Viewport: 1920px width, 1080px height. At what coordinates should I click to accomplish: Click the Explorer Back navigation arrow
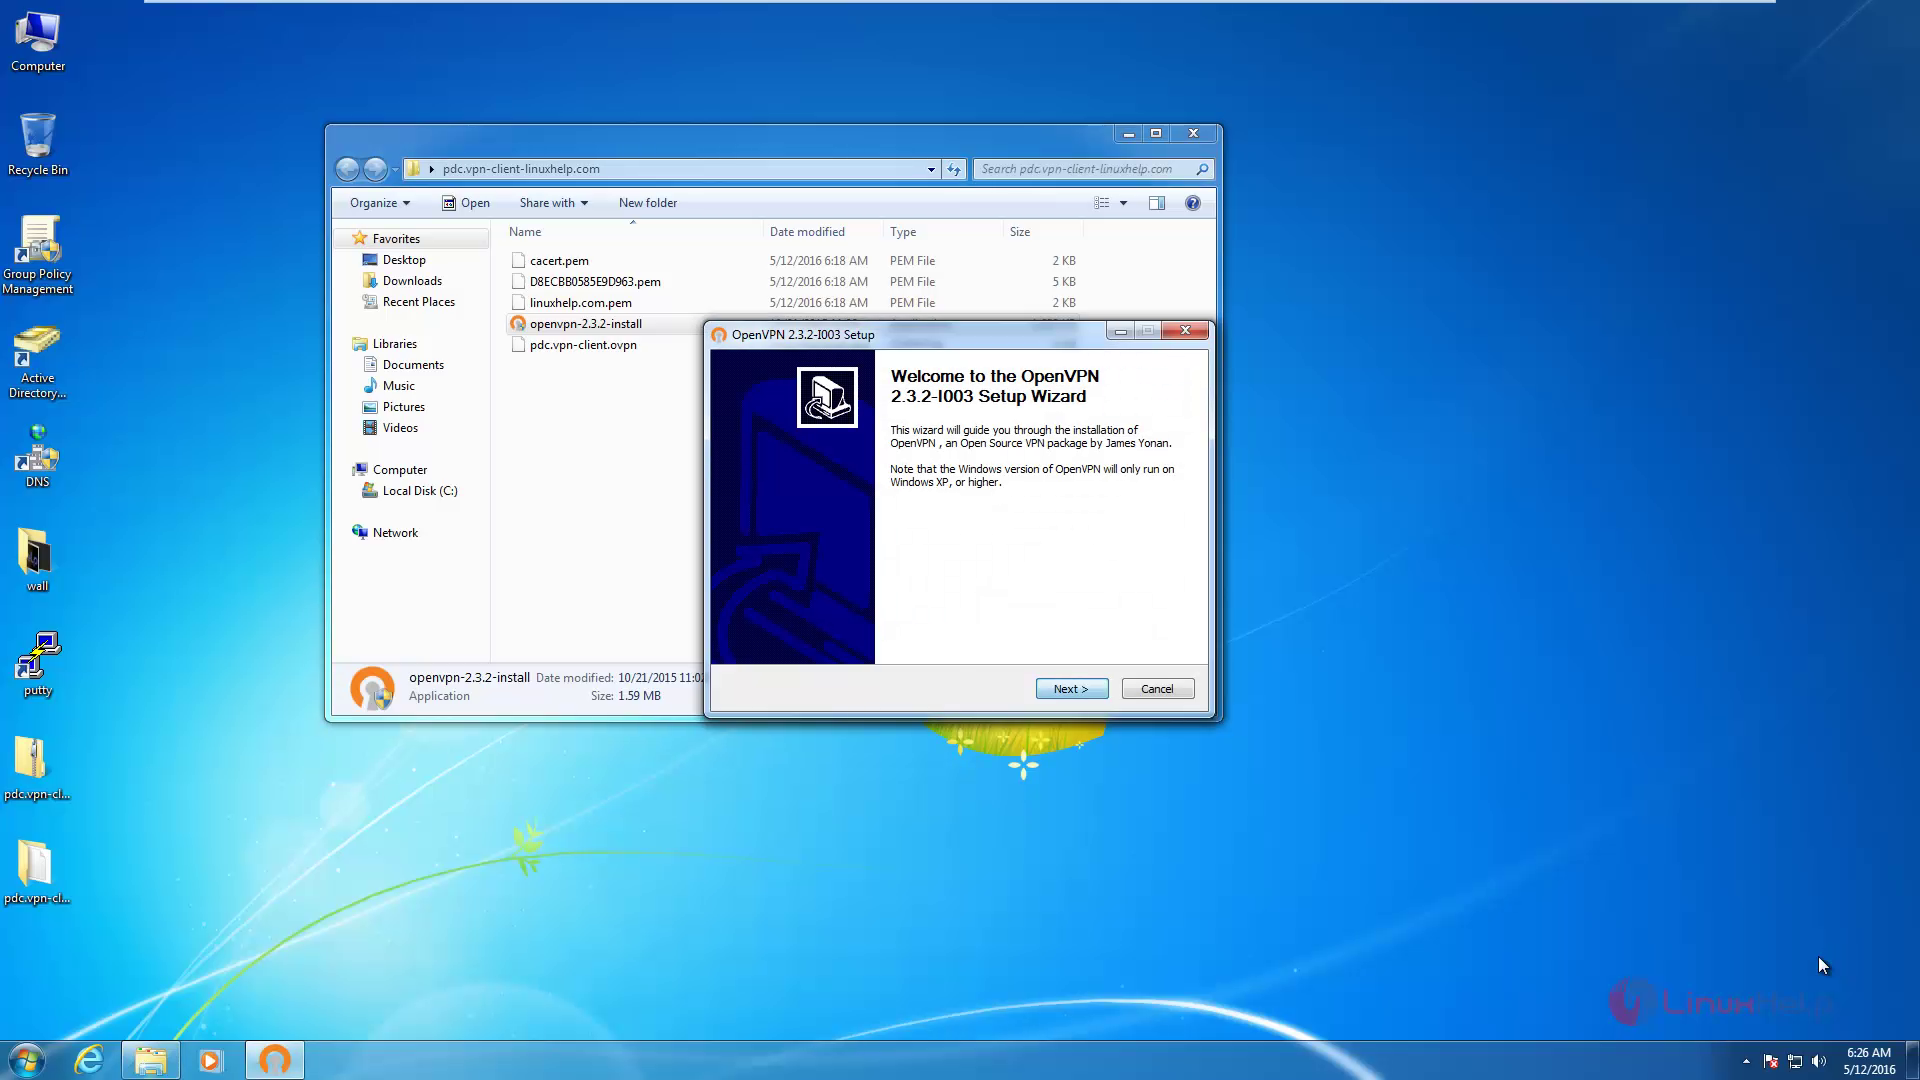[347, 169]
